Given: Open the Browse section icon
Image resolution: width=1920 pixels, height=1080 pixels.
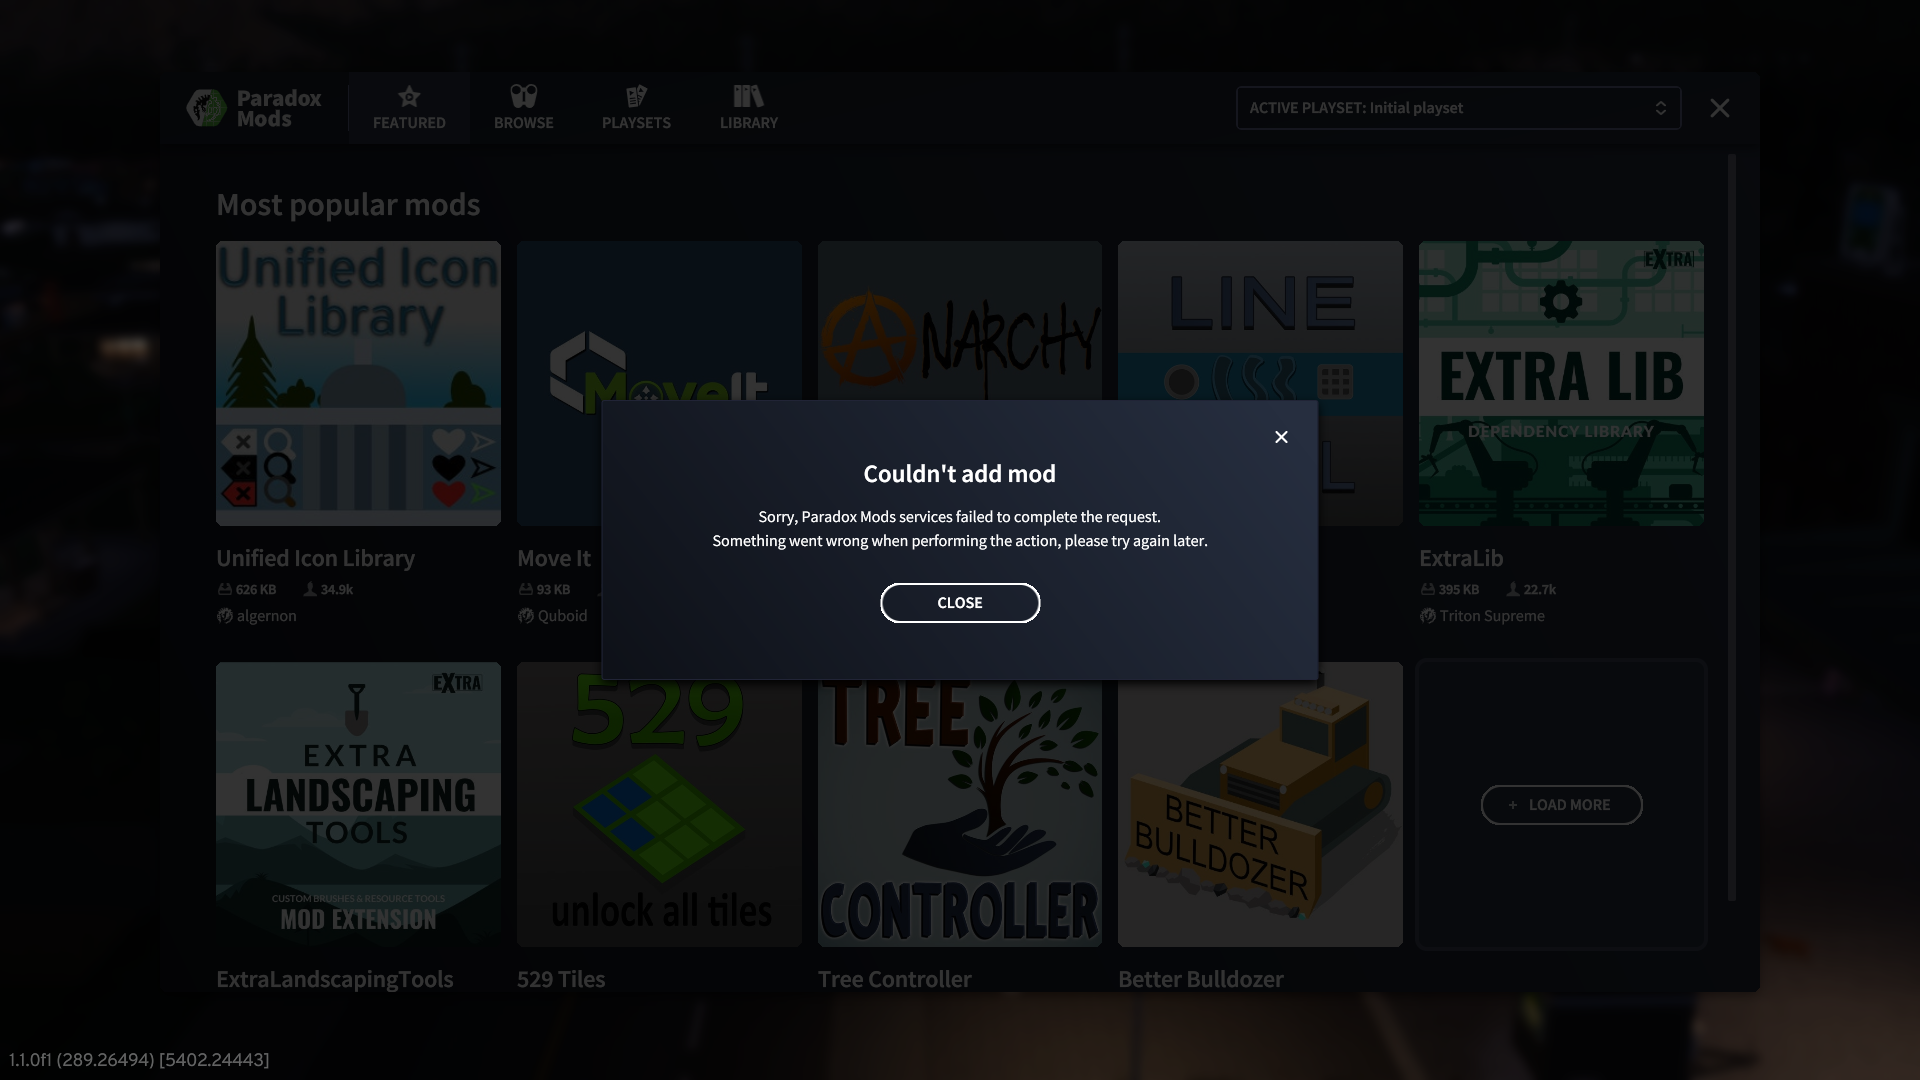Looking at the screenshot, I should pyautogui.click(x=524, y=95).
